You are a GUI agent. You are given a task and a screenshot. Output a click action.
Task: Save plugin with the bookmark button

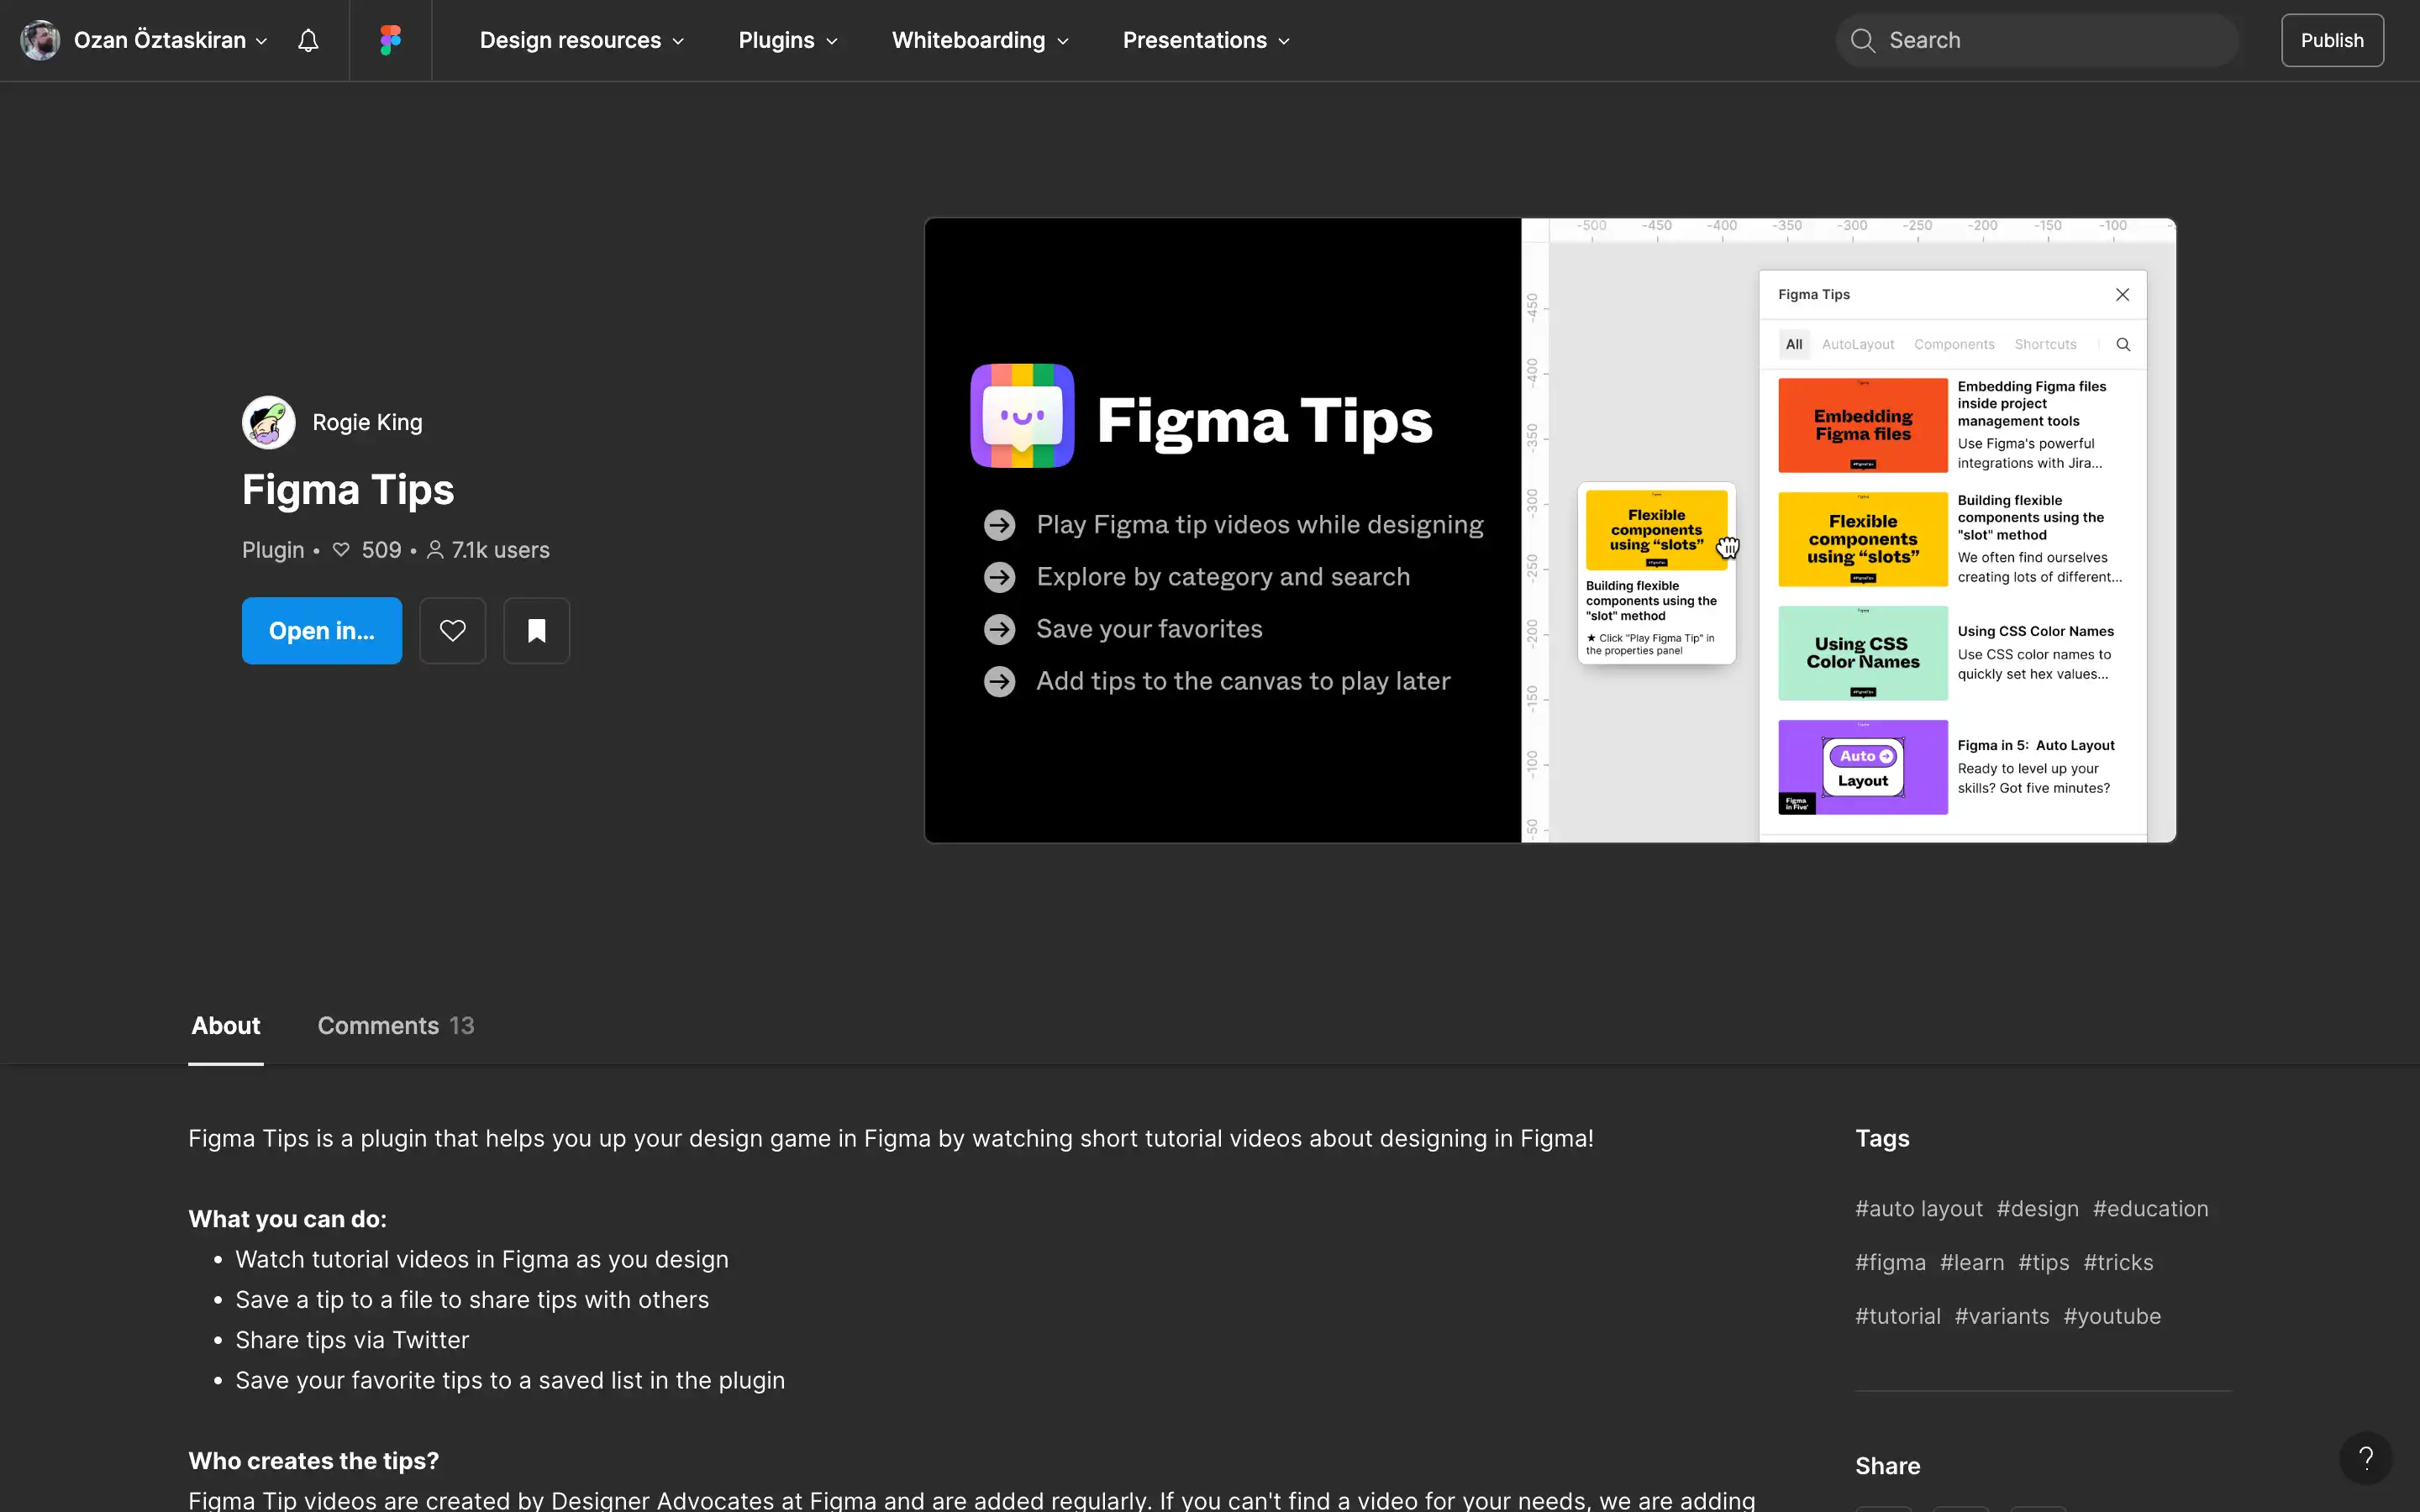click(x=537, y=631)
